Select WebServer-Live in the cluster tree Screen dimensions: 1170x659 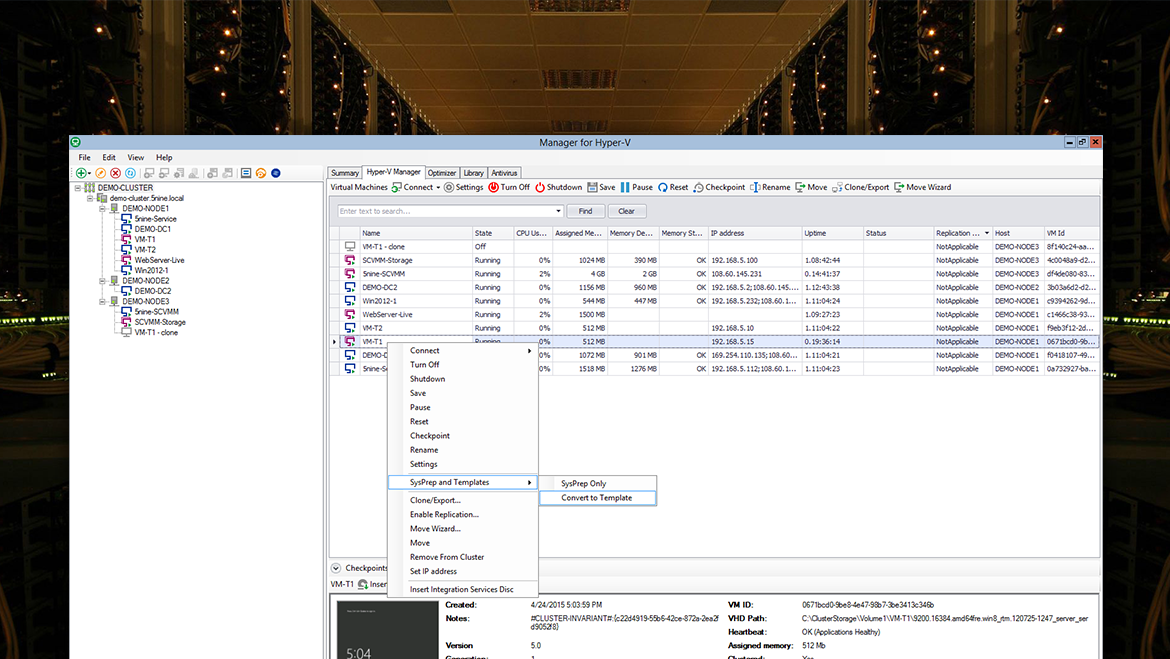(159, 260)
